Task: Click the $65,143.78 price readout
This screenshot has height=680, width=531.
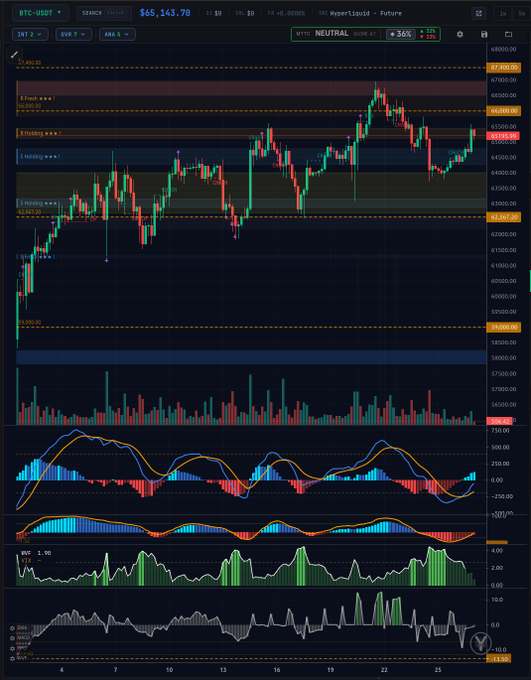Action: pyautogui.click(x=165, y=13)
